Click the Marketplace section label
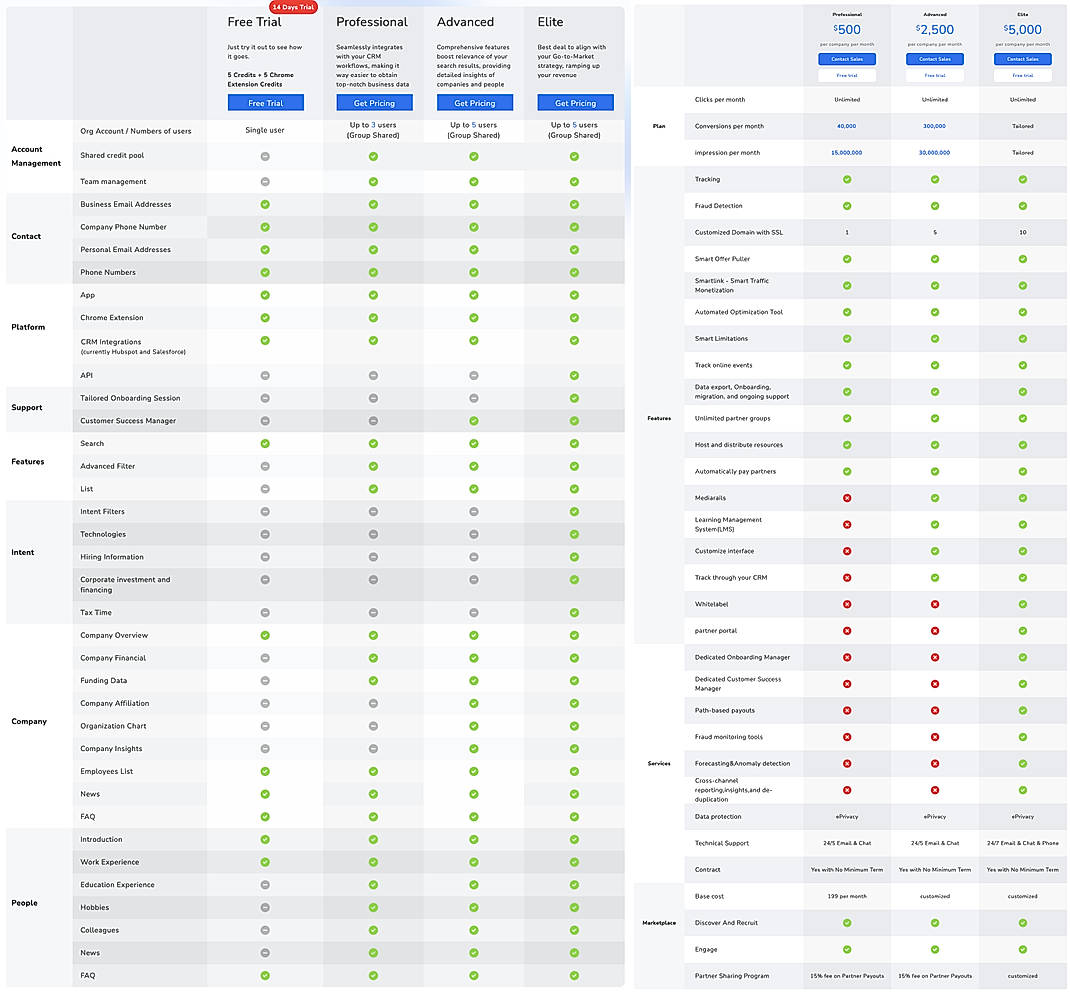1070x993 pixels. pyautogui.click(x=659, y=923)
